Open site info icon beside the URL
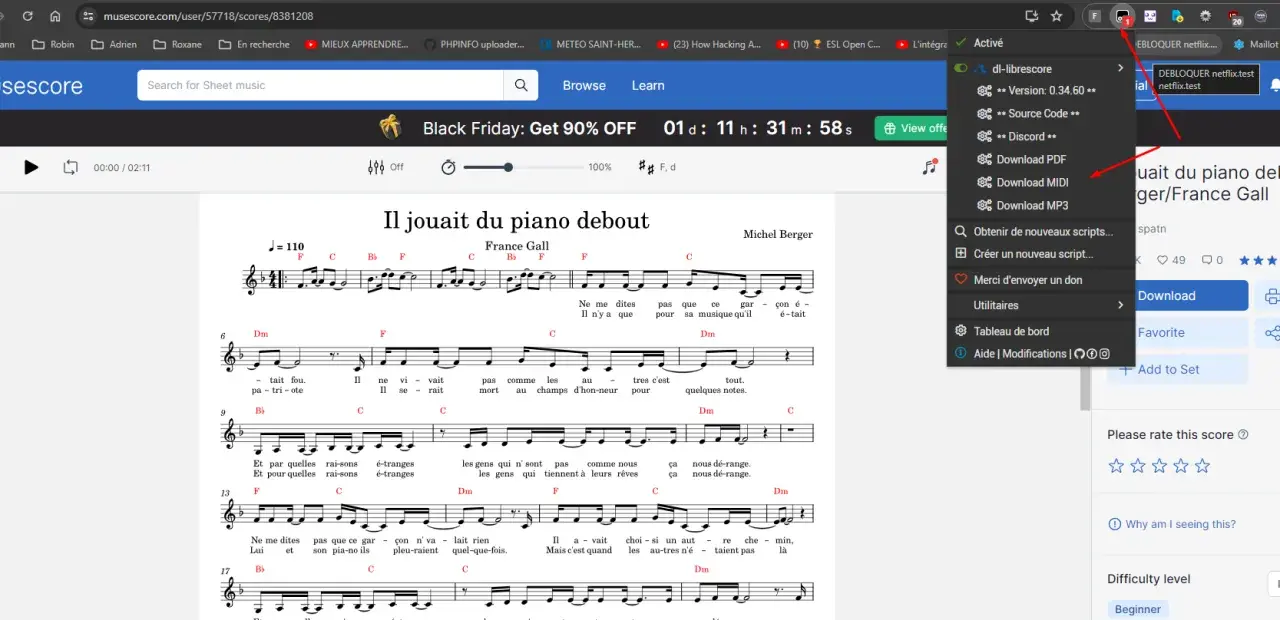Viewport: 1280px width, 620px height. 88,16
